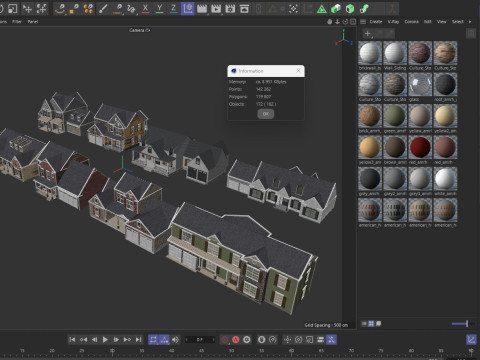480x360 pixels.
Task: Click OK in the Information dialog
Action: click(x=266, y=114)
